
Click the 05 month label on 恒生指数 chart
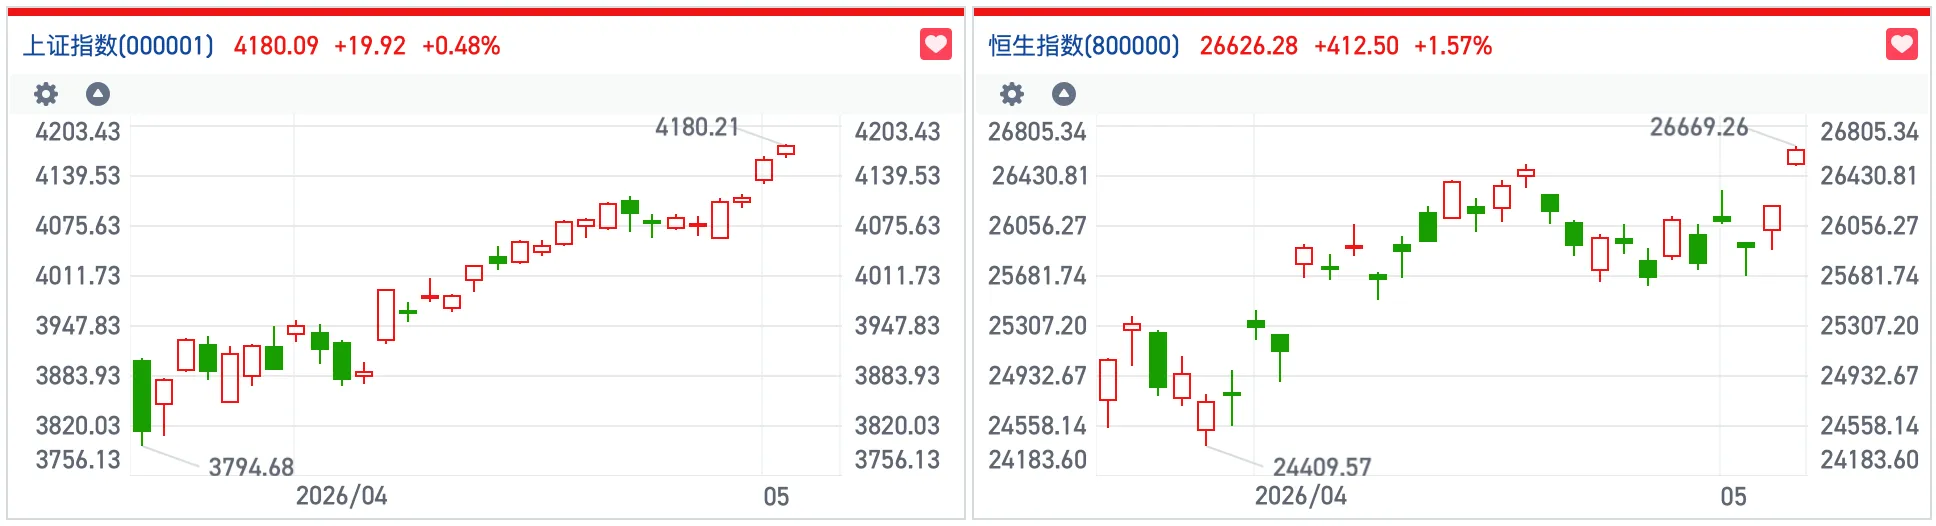[1733, 497]
